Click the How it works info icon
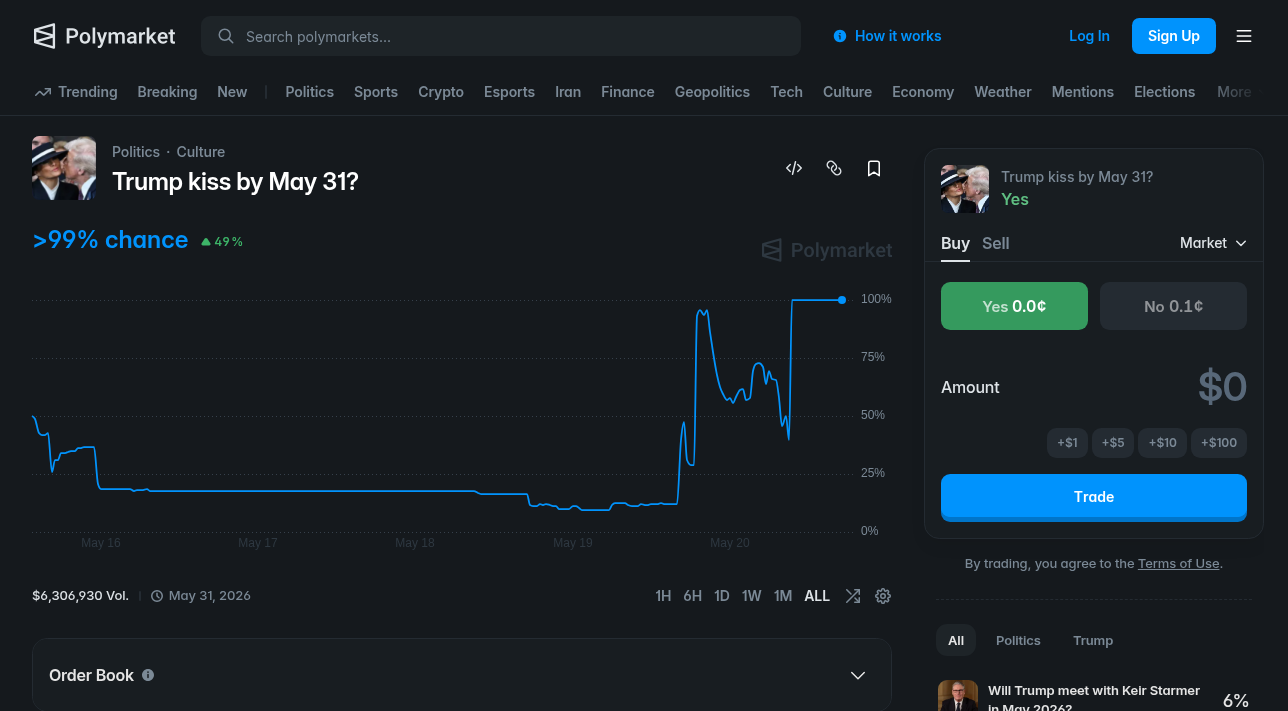Image resolution: width=1288 pixels, height=711 pixels. tap(840, 36)
